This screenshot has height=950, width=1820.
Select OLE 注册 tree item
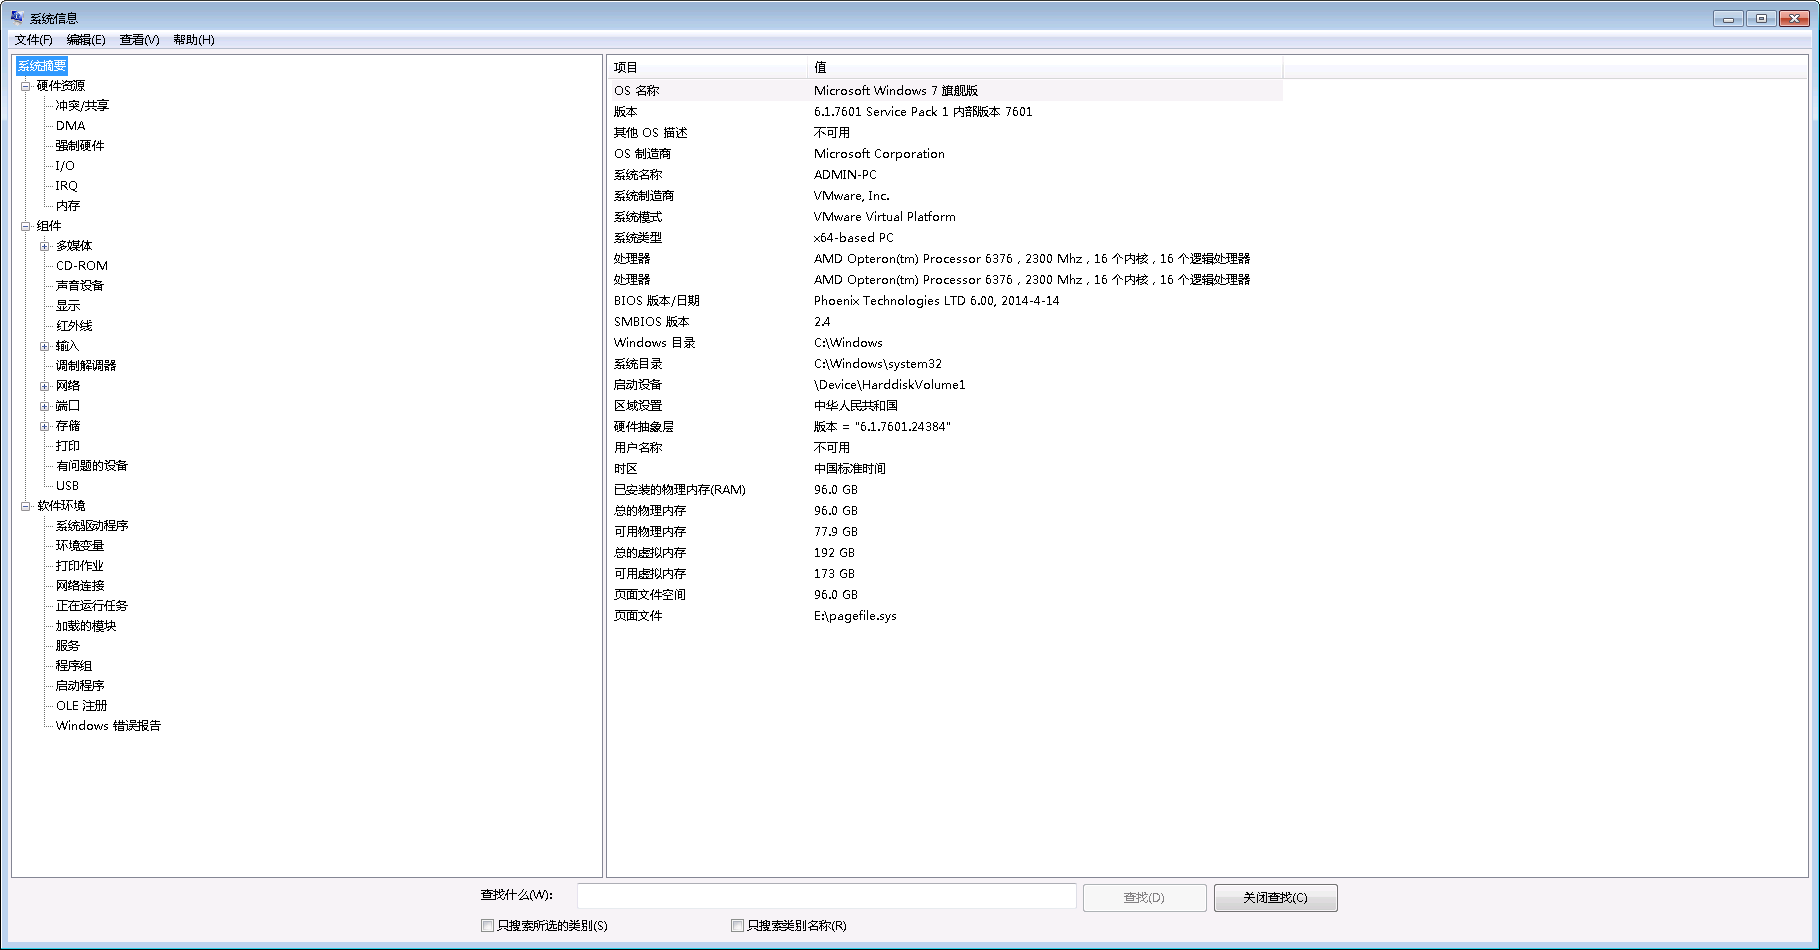[81, 706]
